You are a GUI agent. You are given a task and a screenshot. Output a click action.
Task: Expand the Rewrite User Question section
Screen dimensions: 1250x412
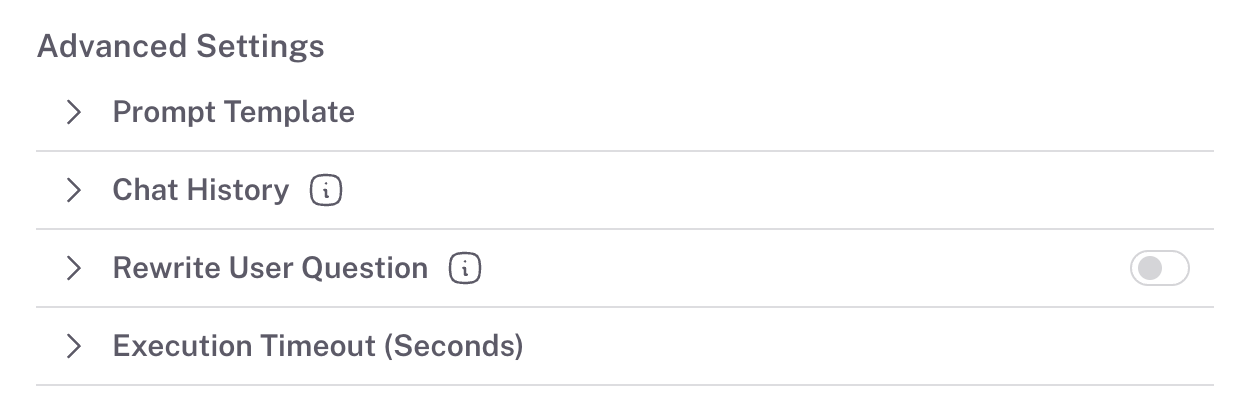[x=73, y=268]
